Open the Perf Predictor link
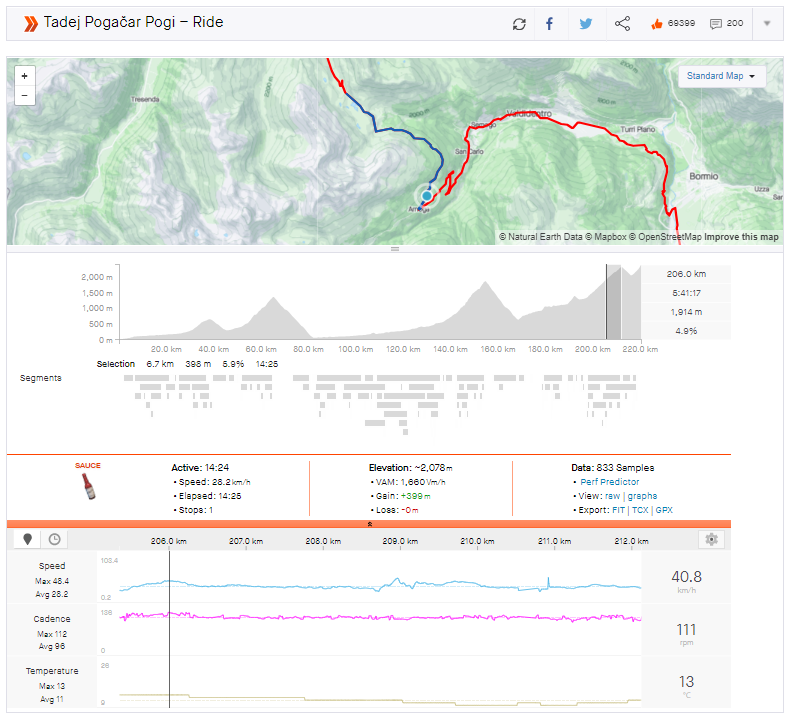Image resolution: width=791 pixels, height=718 pixels. (x=609, y=482)
